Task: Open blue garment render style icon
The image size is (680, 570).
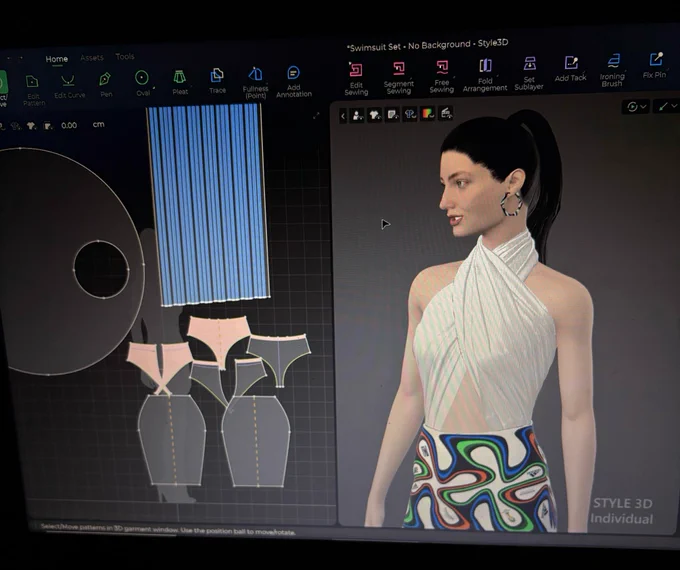Action: 410,114
